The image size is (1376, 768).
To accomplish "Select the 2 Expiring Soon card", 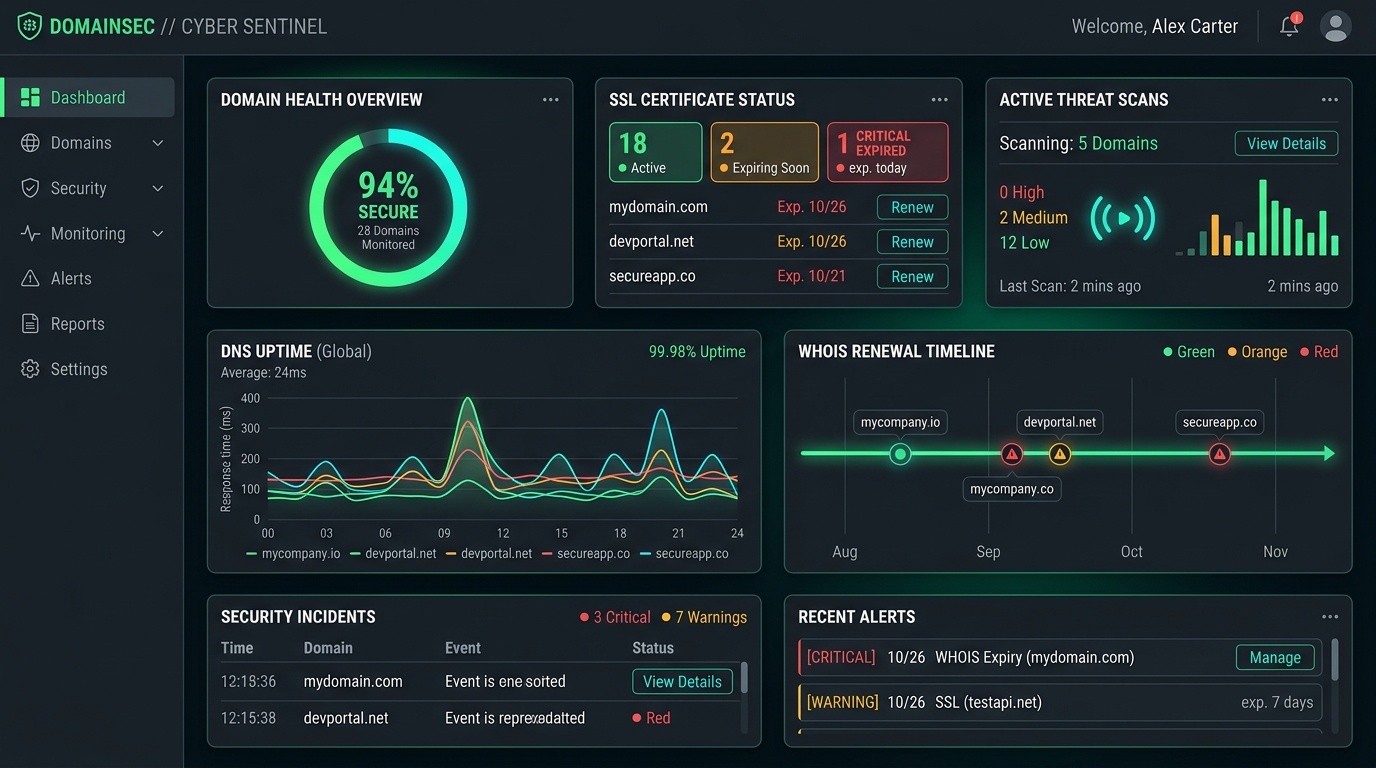I will click(765, 152).
